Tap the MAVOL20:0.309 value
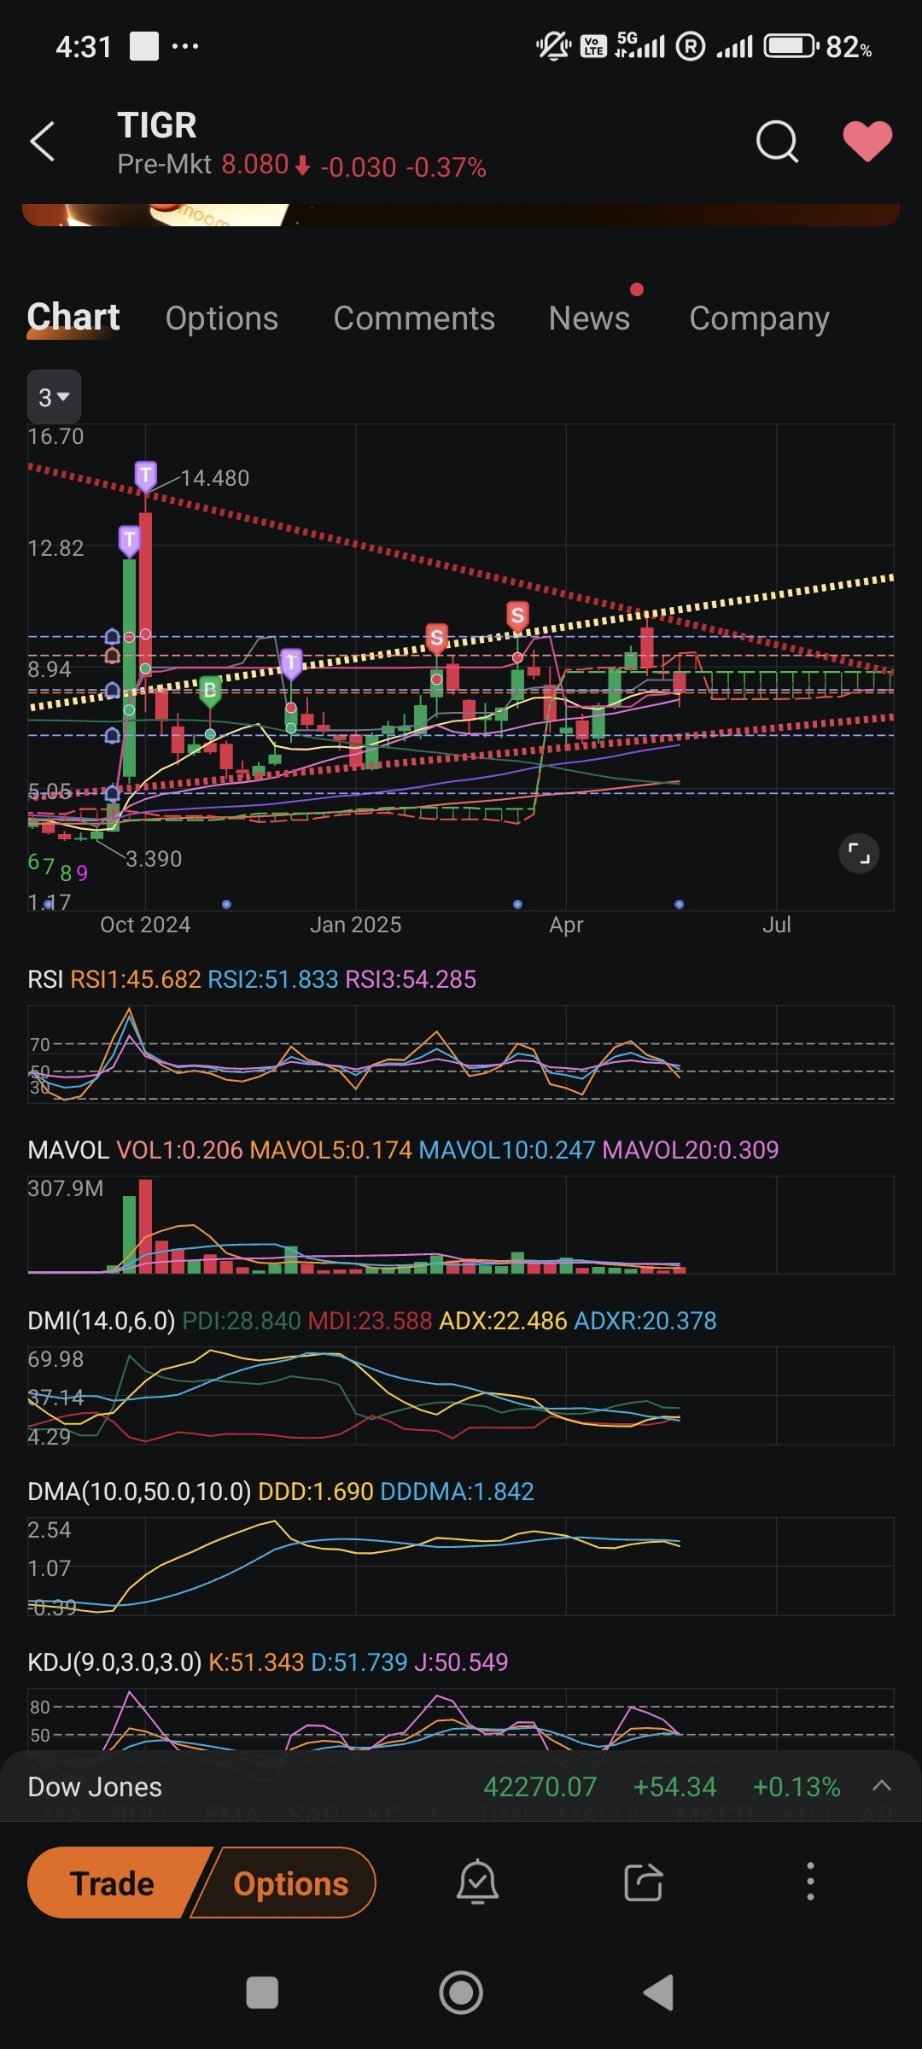The height and width of the screenshot is (2049, 922). [690, 1150]
